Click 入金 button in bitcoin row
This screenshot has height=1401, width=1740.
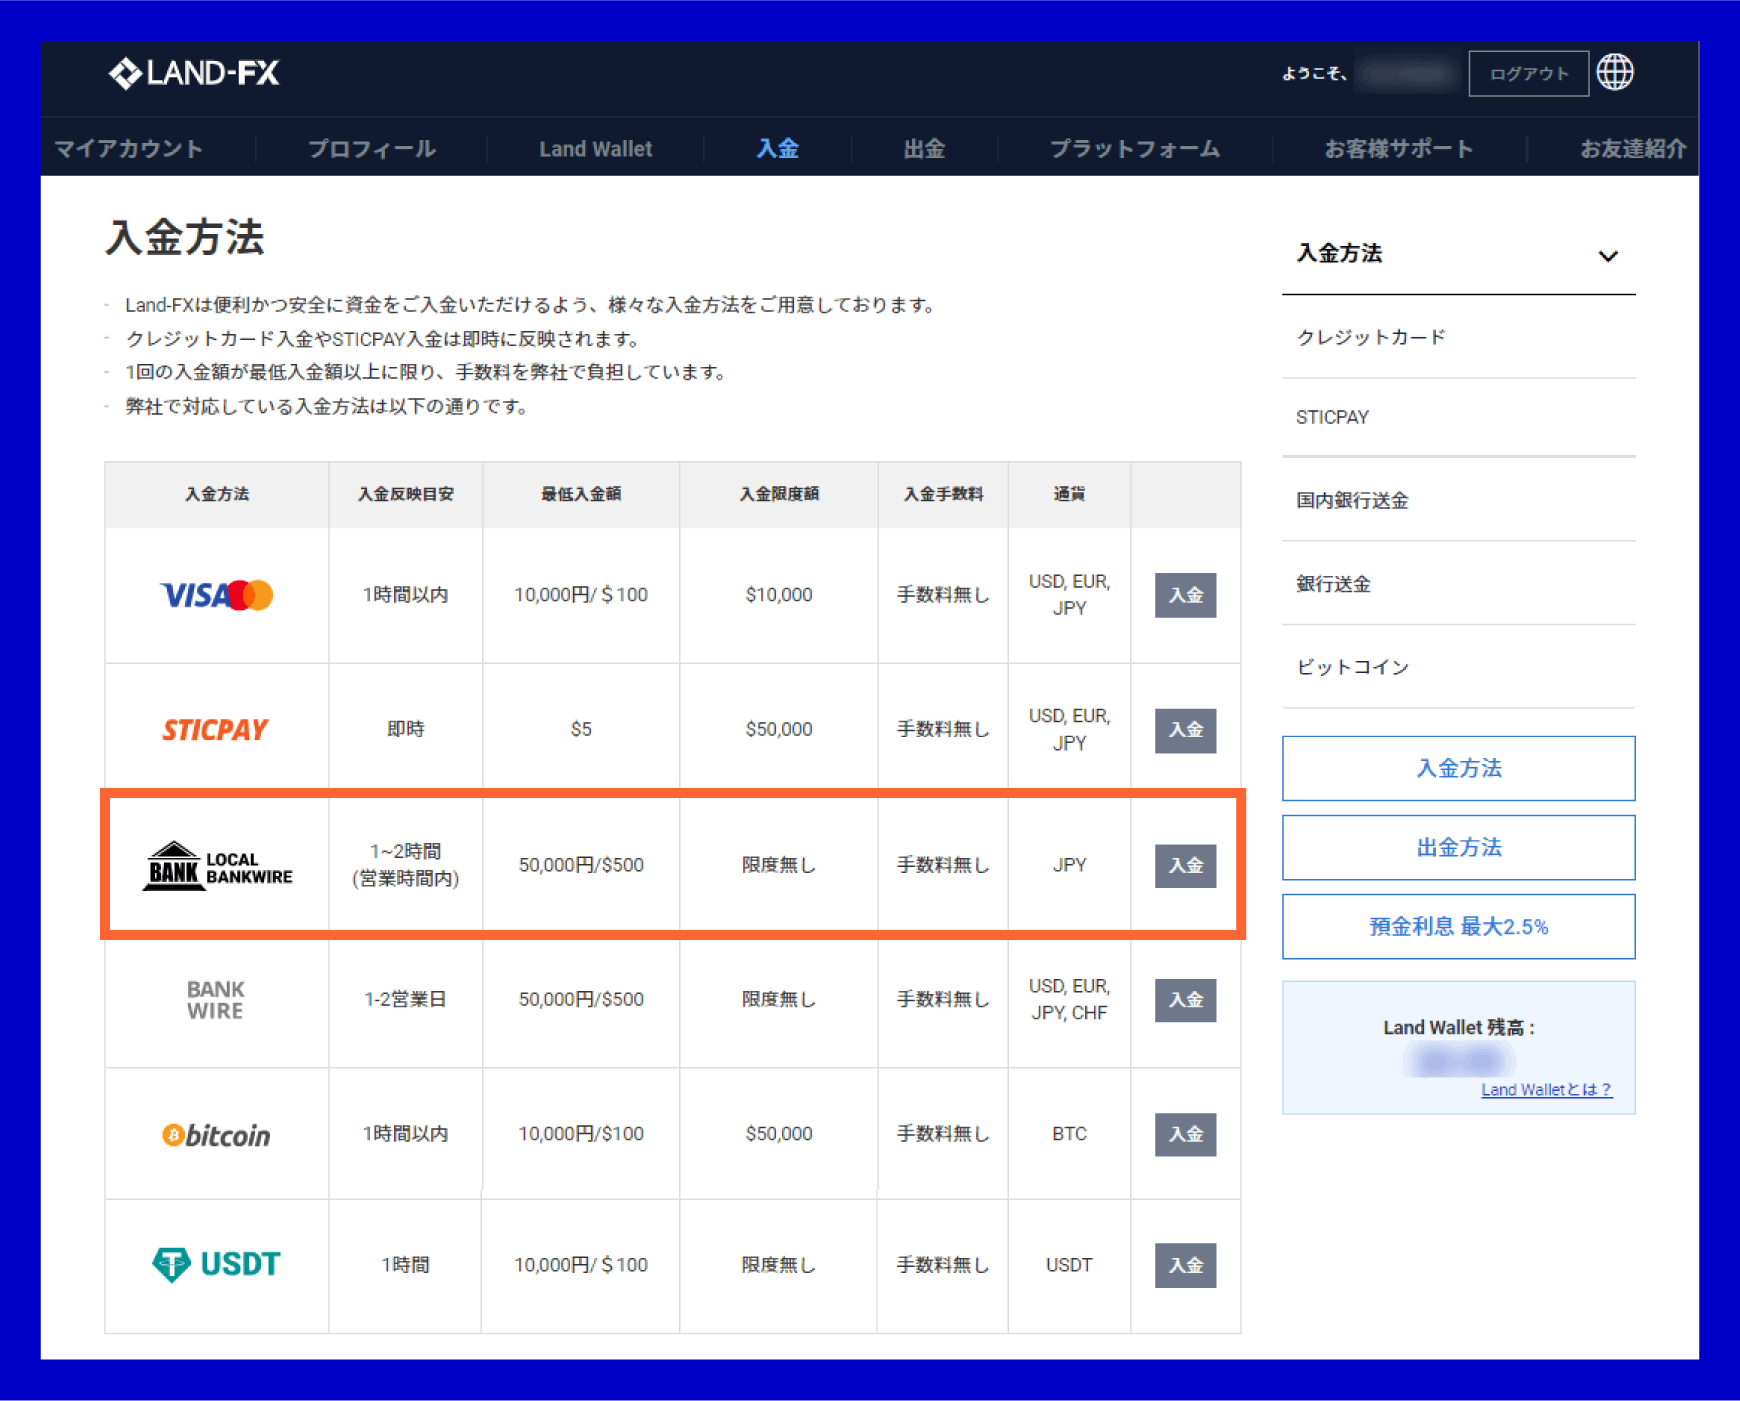[1186, 1135]
